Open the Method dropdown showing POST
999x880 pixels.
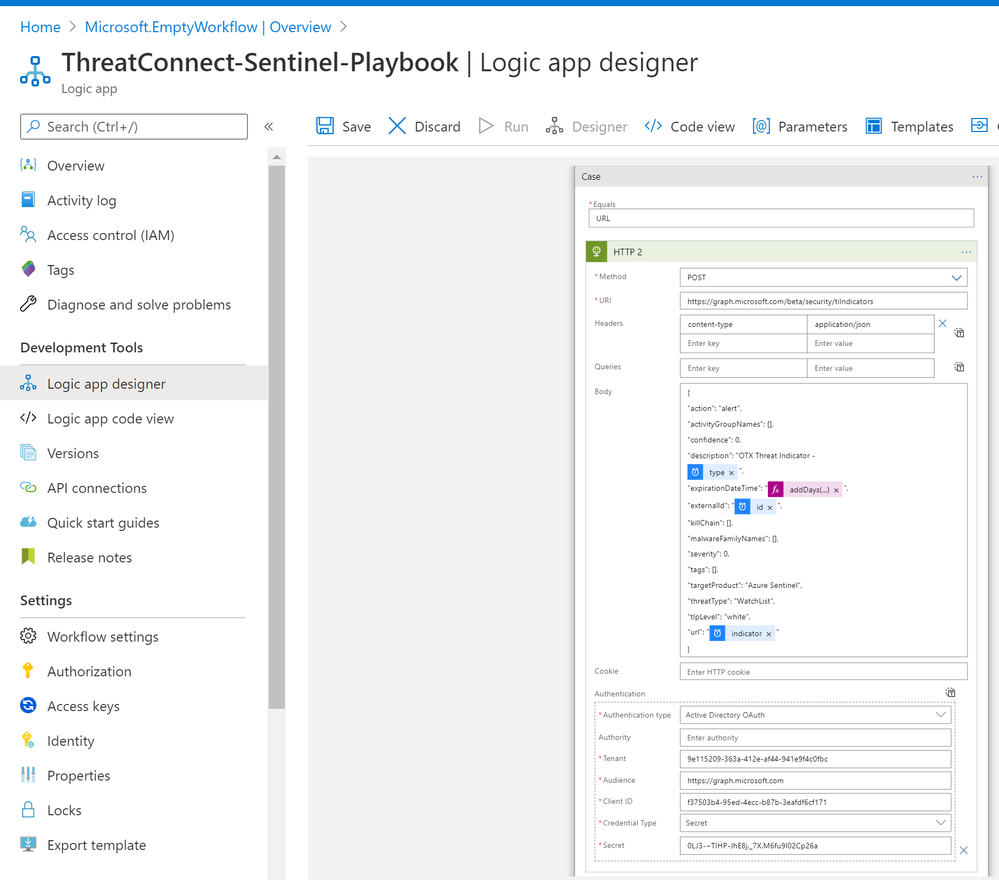823,277
